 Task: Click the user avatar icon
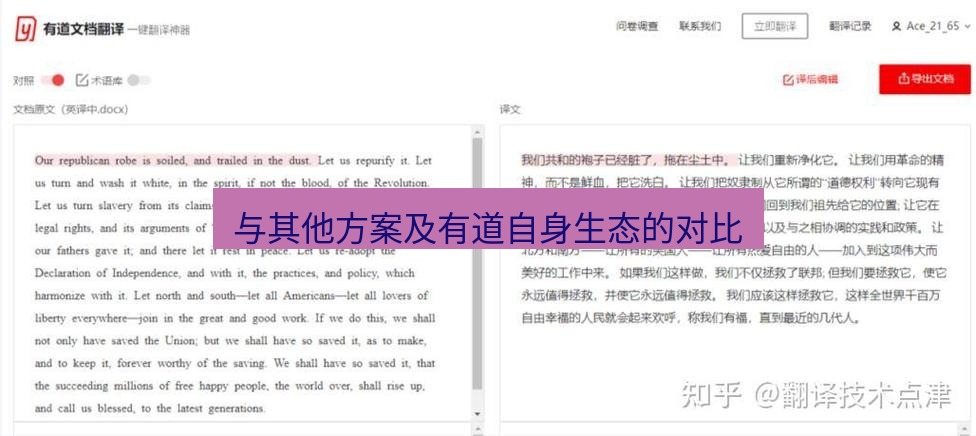click(896, 27)
